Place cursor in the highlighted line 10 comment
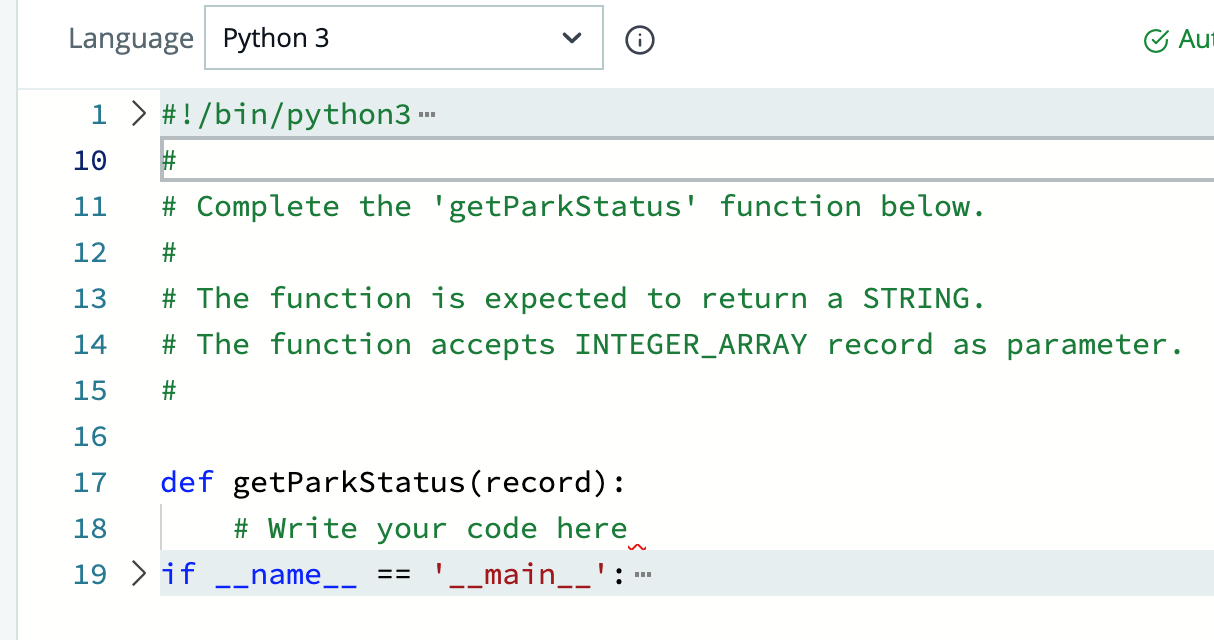This screenshot has height=640, width=1214. pos(687,160)
